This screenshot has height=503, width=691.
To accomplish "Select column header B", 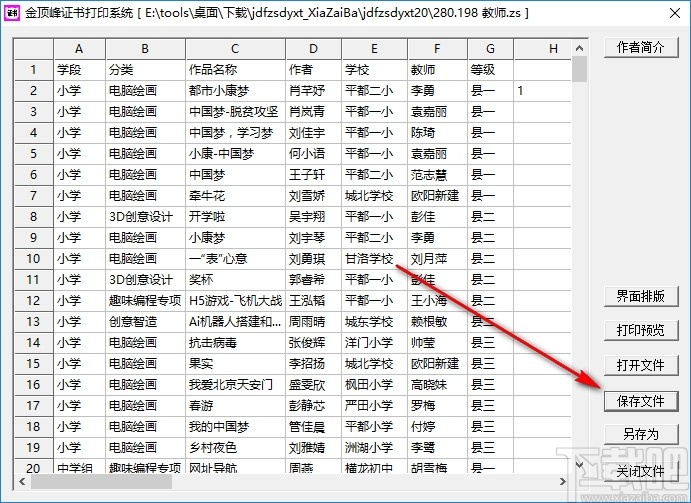I will click(x=145, y=49).
